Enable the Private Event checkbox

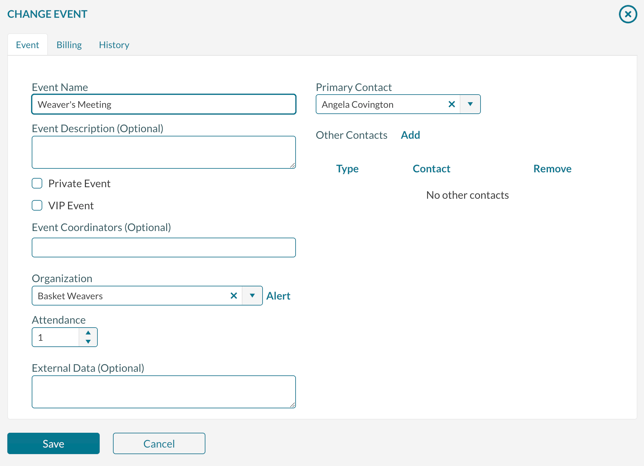coord(37,184)
